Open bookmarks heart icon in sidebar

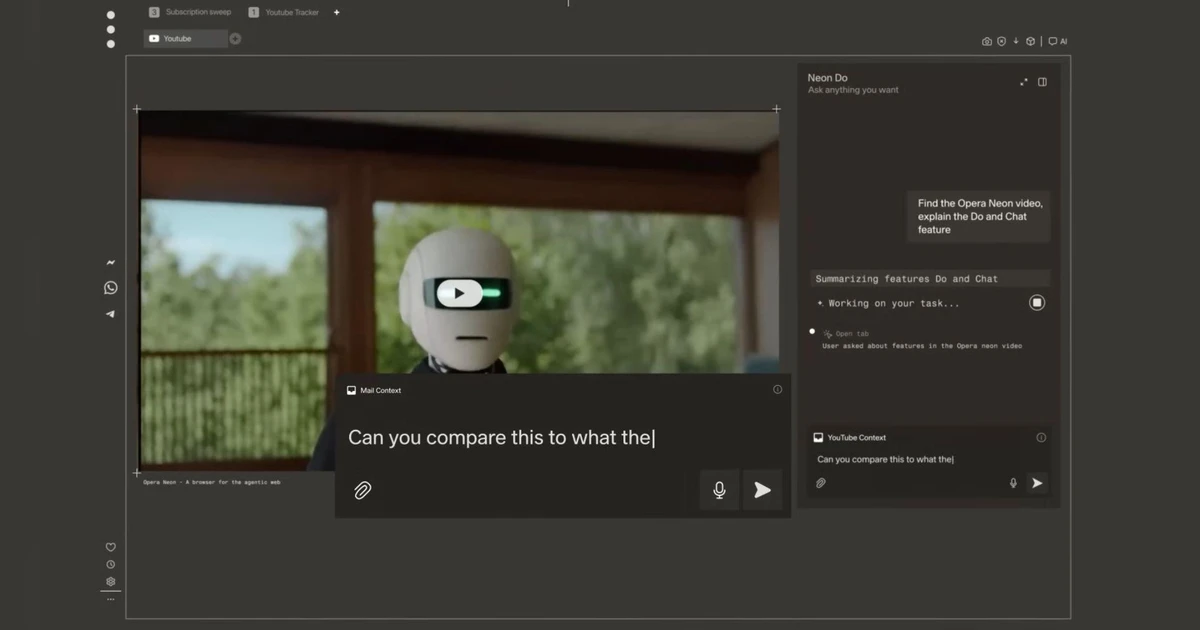coord(110,547)
